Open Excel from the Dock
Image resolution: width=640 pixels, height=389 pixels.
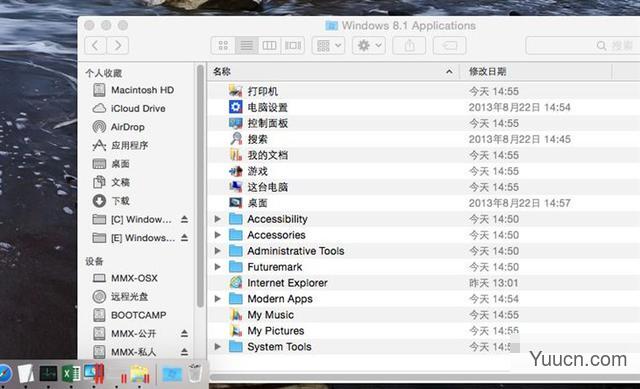pyautogui.click(x=71, y=373)
